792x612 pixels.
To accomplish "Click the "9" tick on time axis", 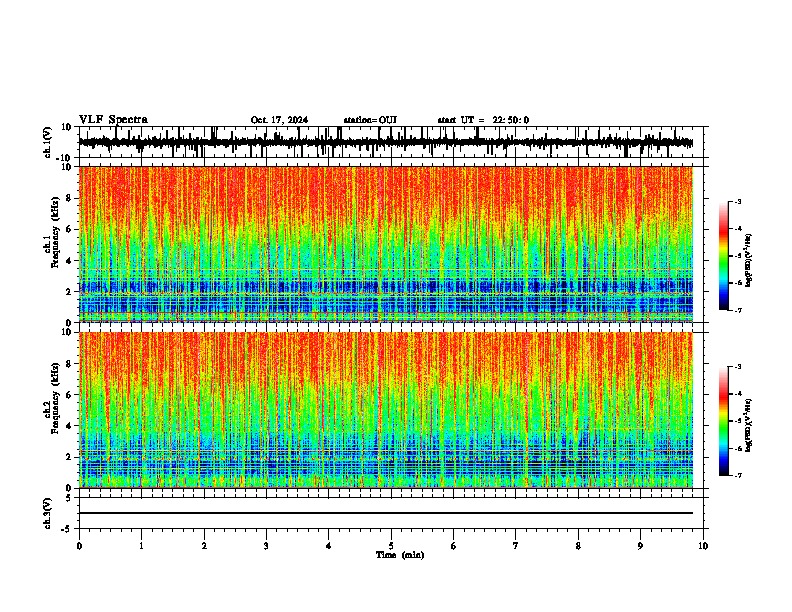I will coord(640,546).
